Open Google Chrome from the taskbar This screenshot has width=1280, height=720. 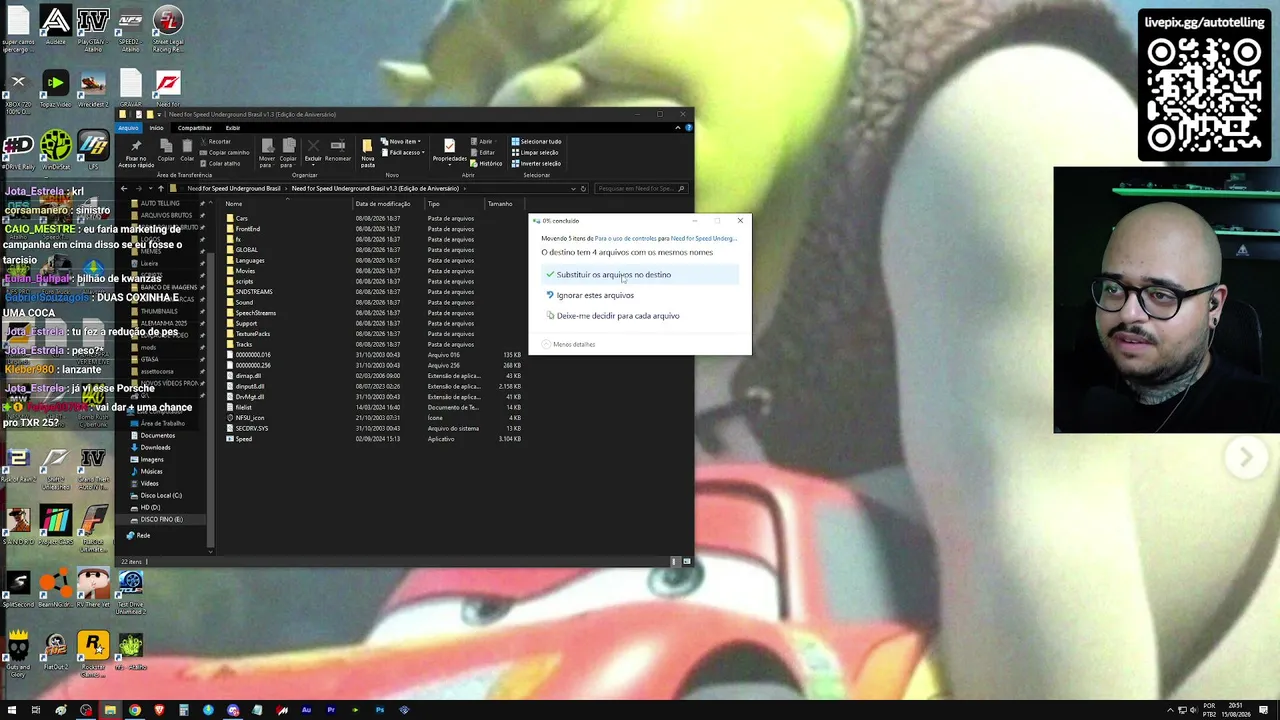point(134,710)
